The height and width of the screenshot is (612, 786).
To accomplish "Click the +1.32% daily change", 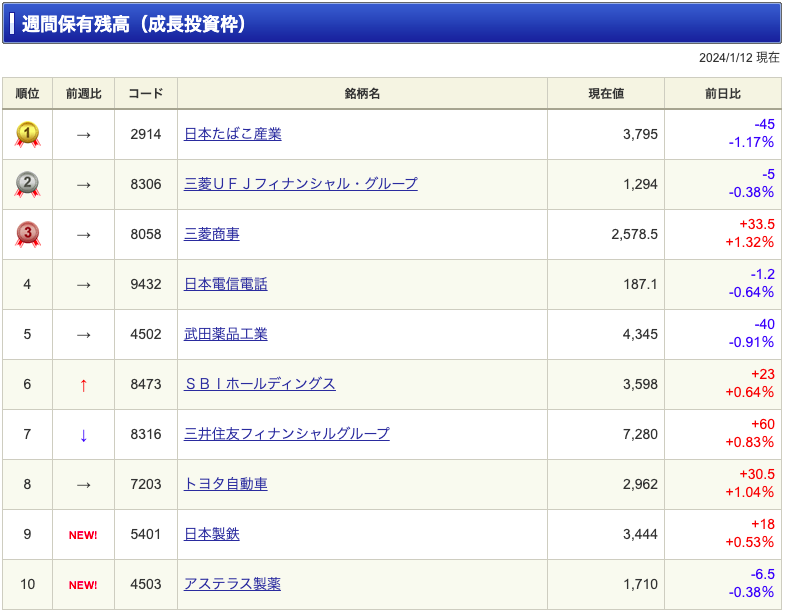I will pyautogui.click(x=750, y=243).
